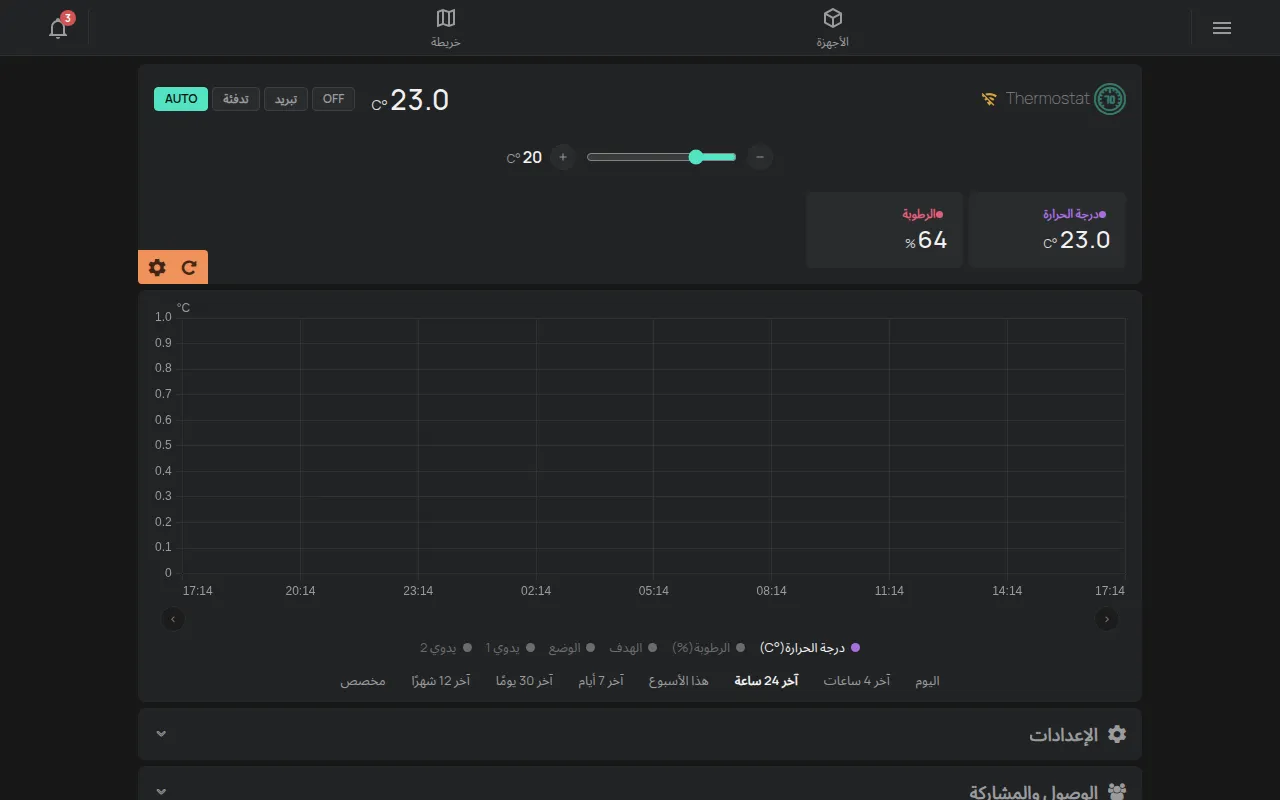This screenshot has width=1280, height=800.
Task: Select last 24 hours (آخر 24 ساعة) range
Action: coord(766,681)
